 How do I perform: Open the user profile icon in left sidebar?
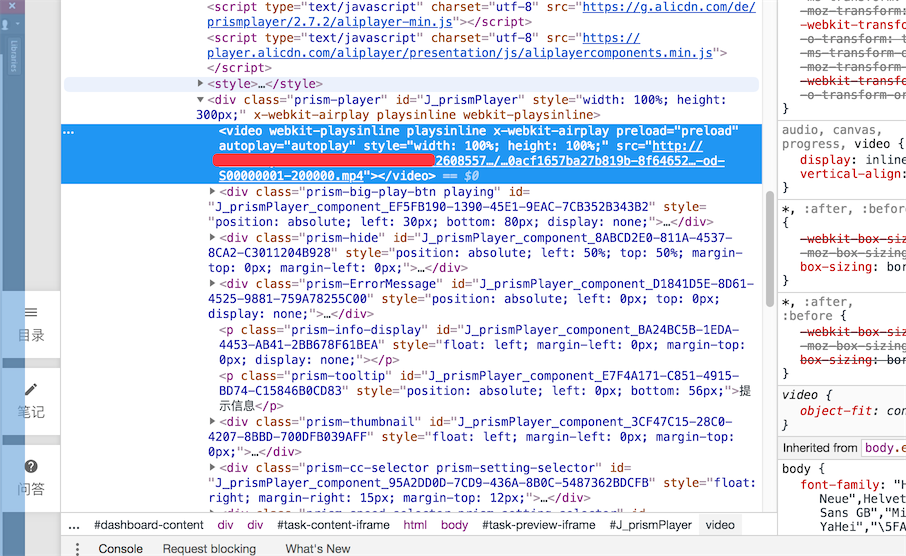tap(5, 24)
